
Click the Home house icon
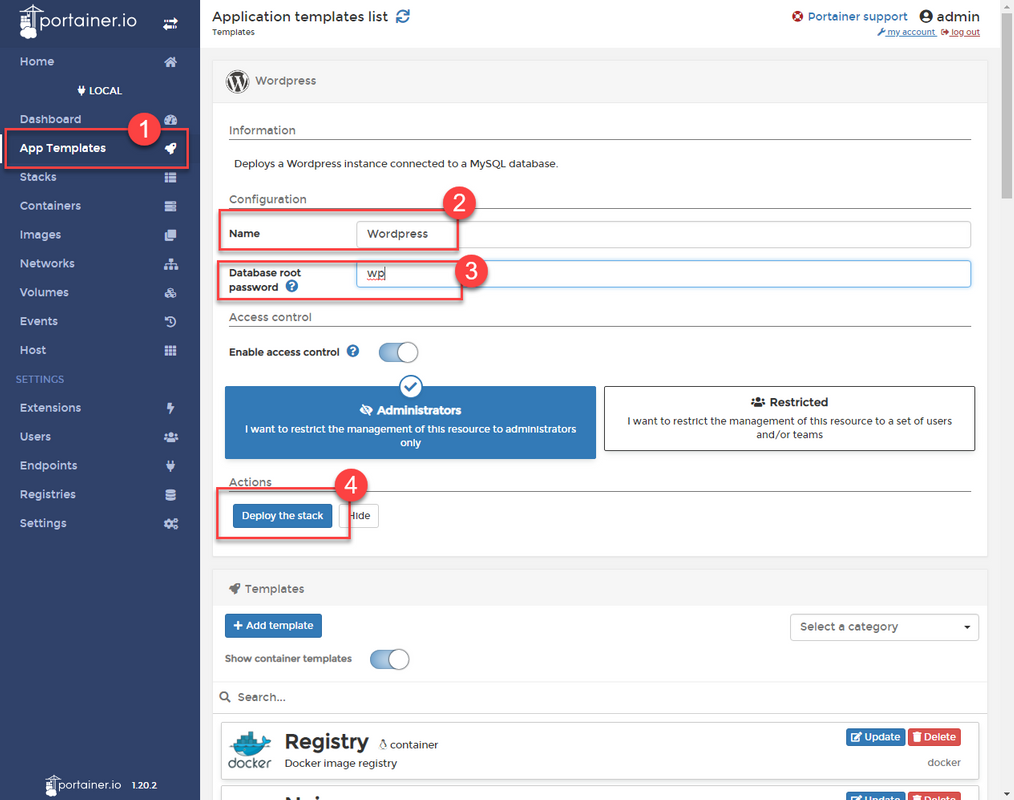pyautogui.click(x=170, y=62)
